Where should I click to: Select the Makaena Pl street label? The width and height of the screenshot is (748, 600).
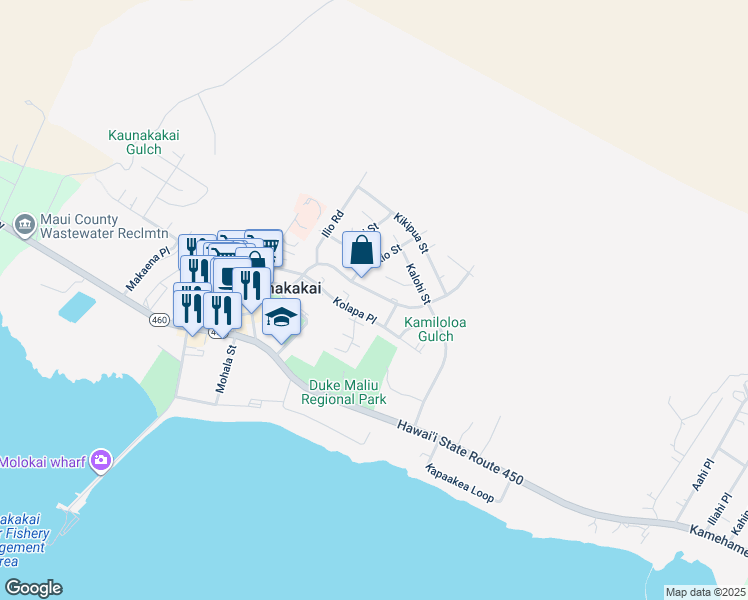tap(147, 269)
